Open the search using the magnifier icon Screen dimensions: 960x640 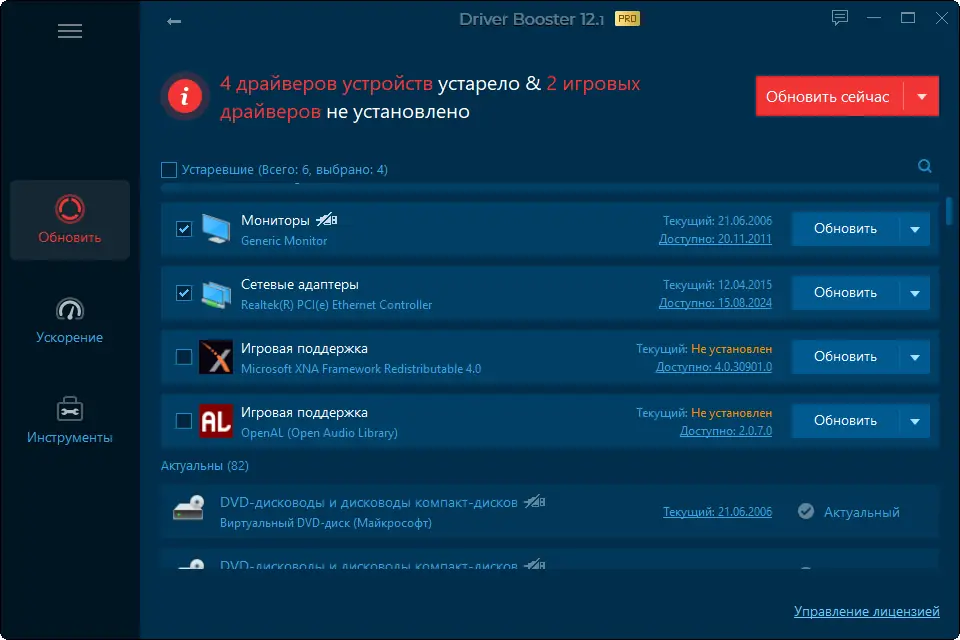(924, 166)
